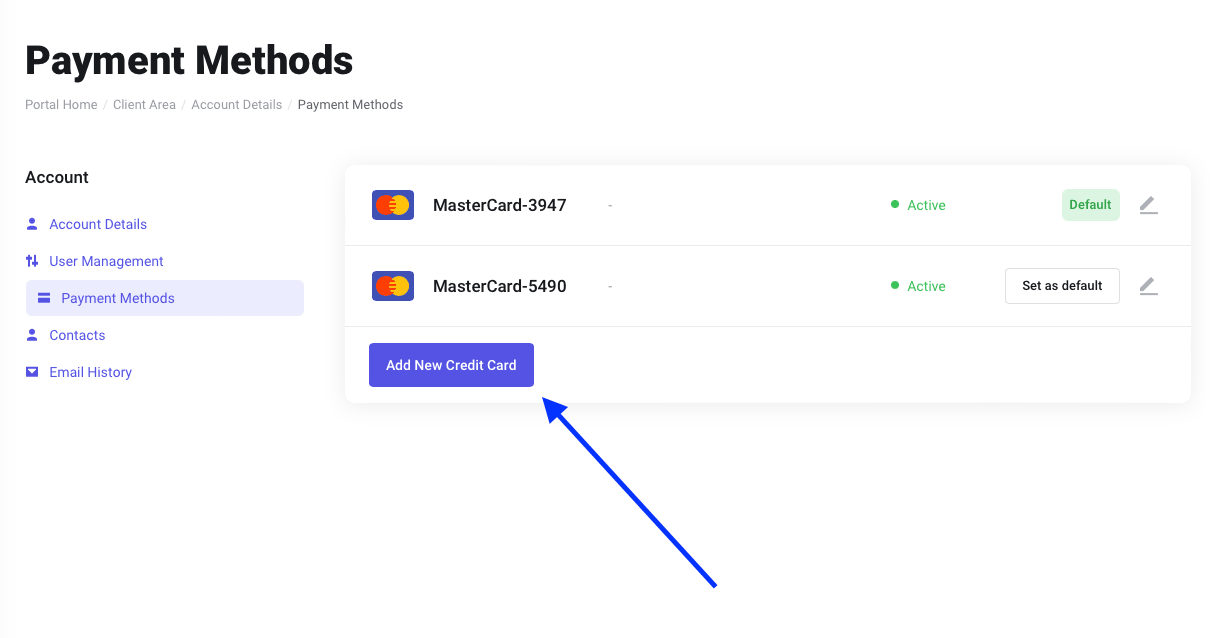Click the MasterCard logo for card 5490

(x=393, y=286)
